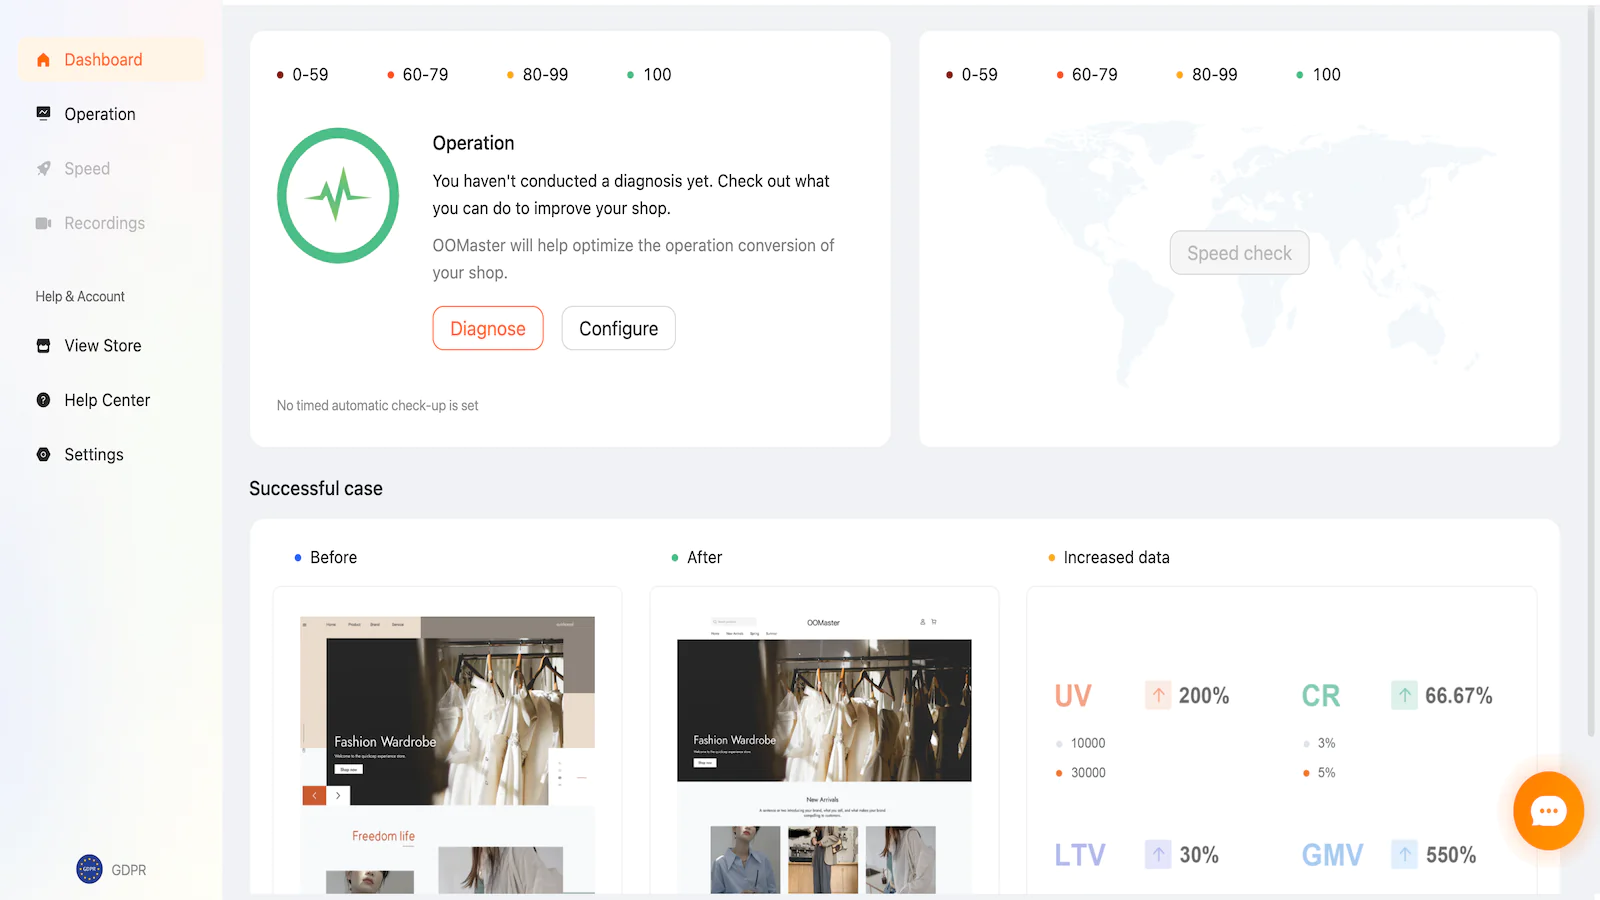Viewport: 1600px width, 900px height.
Task: Click previous arrow on Before slideshow
Action: click(x=314, y=796)
